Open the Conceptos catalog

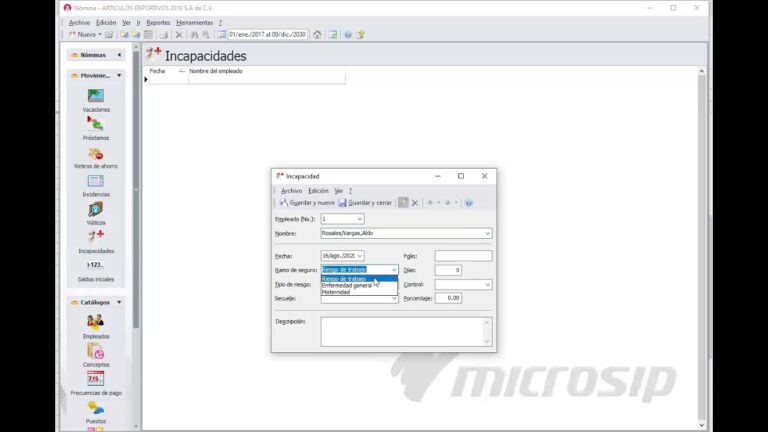coord(96,355)
